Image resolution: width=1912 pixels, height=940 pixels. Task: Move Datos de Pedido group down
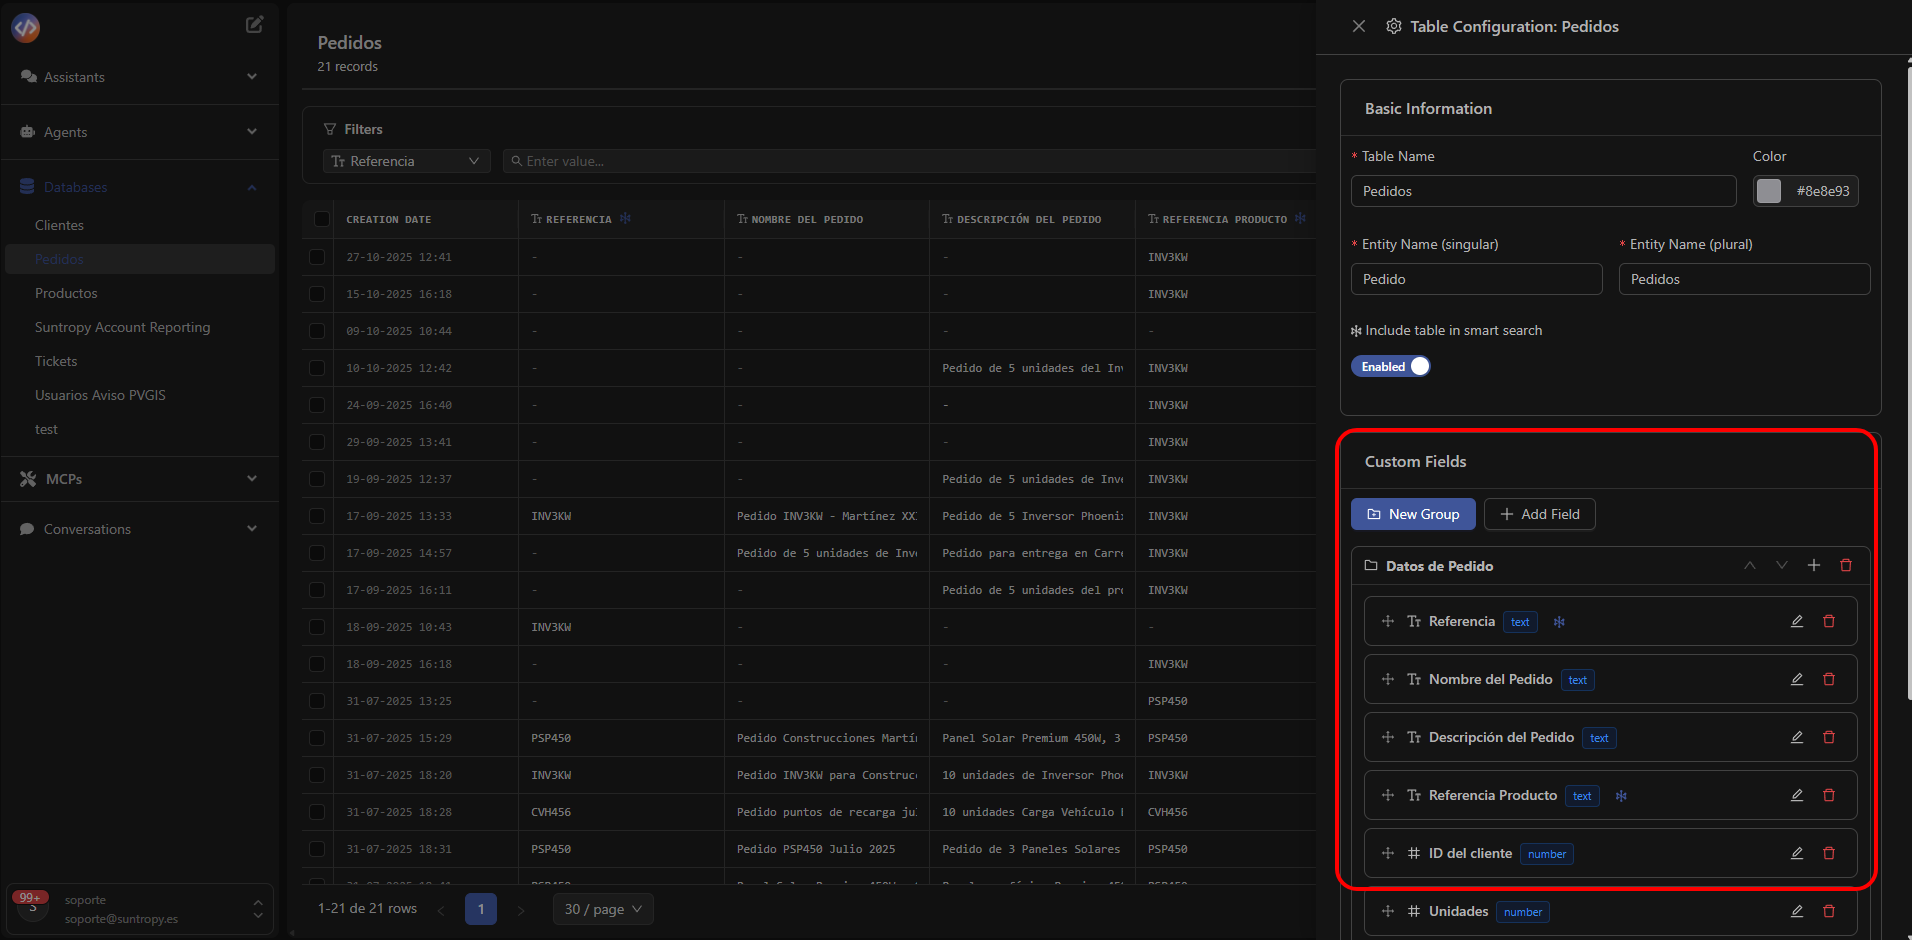tap(1782, 565)
